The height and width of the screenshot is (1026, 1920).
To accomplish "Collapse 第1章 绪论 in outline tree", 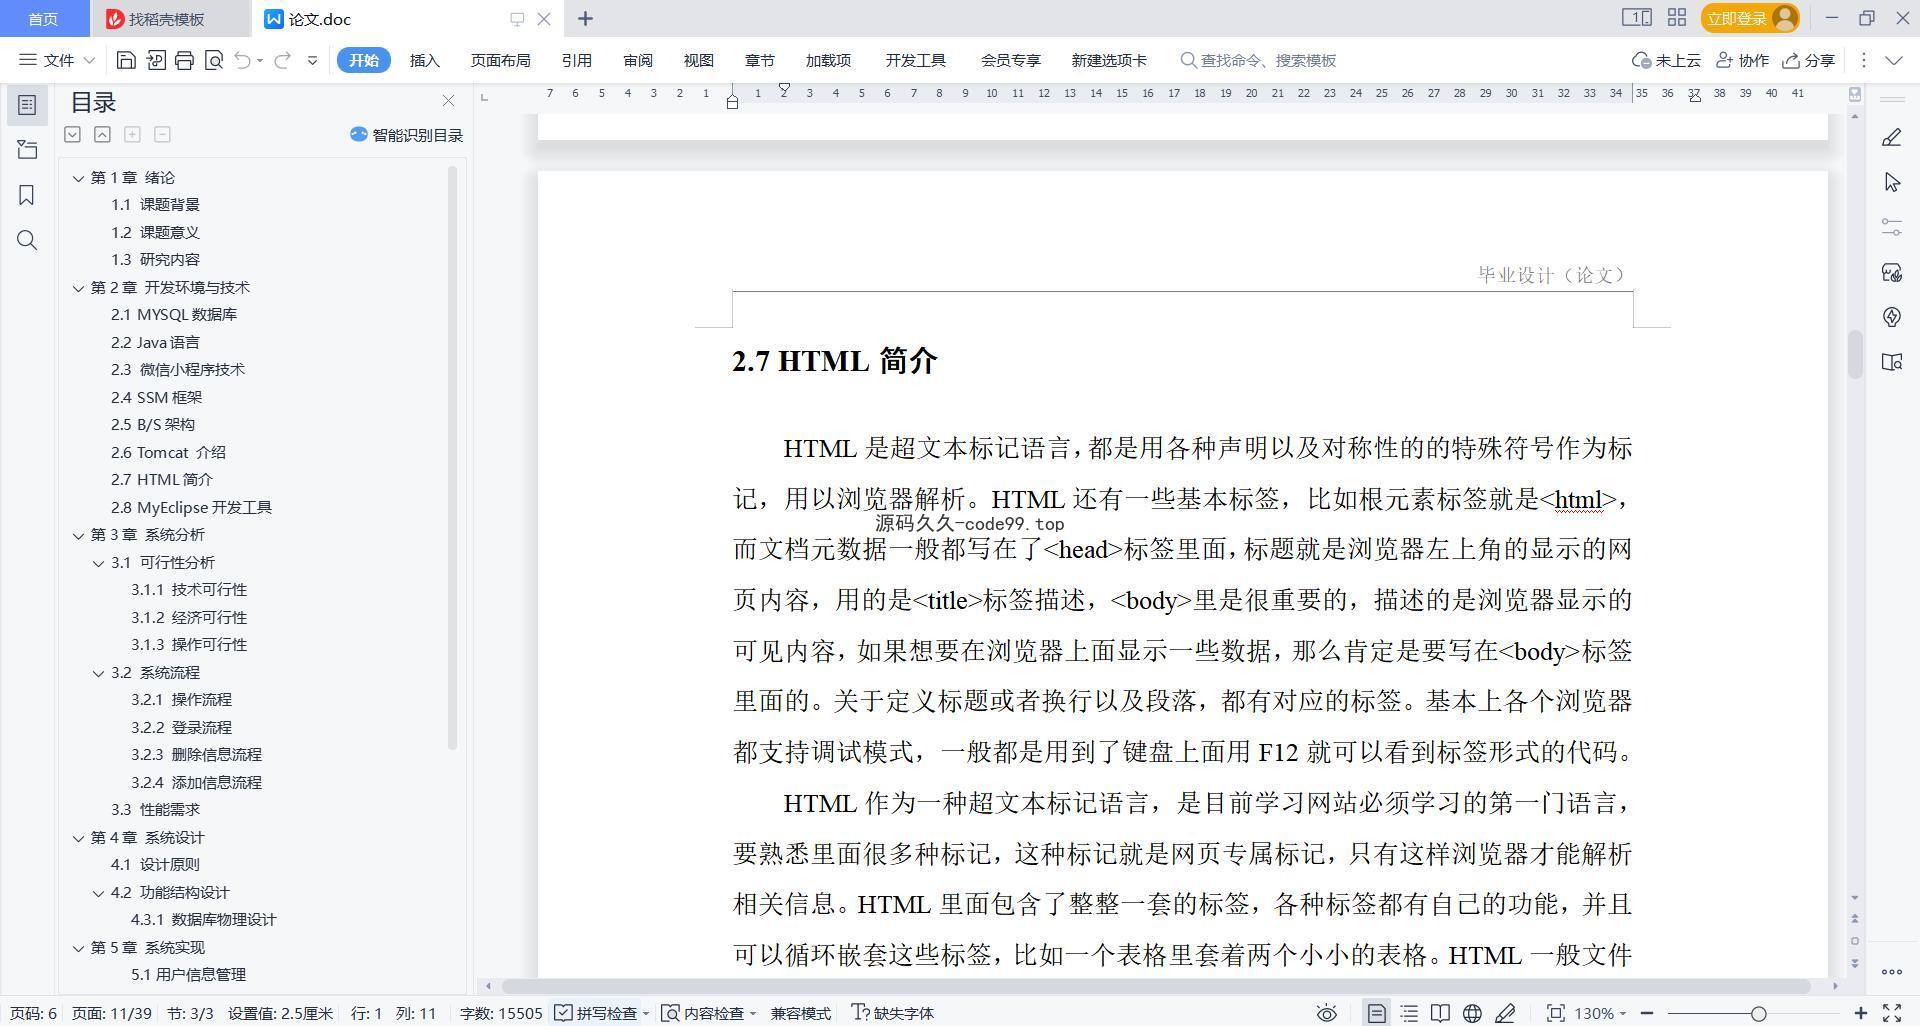I will pos(78,178).
